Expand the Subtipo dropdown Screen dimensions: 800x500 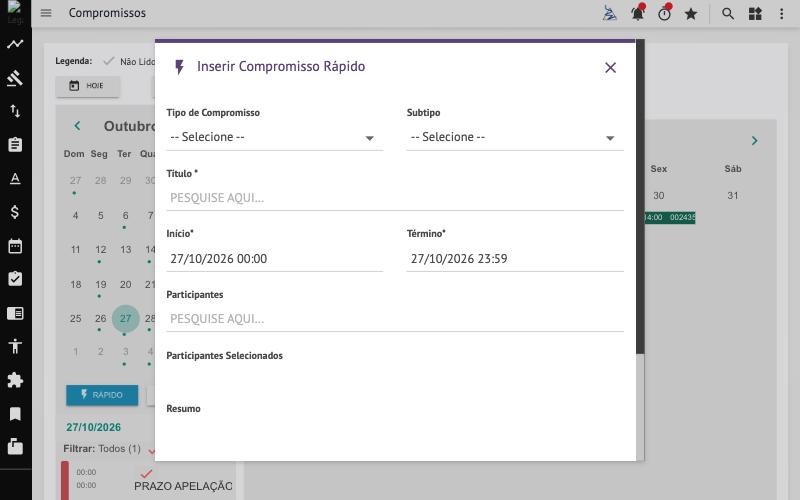(515, 137)
